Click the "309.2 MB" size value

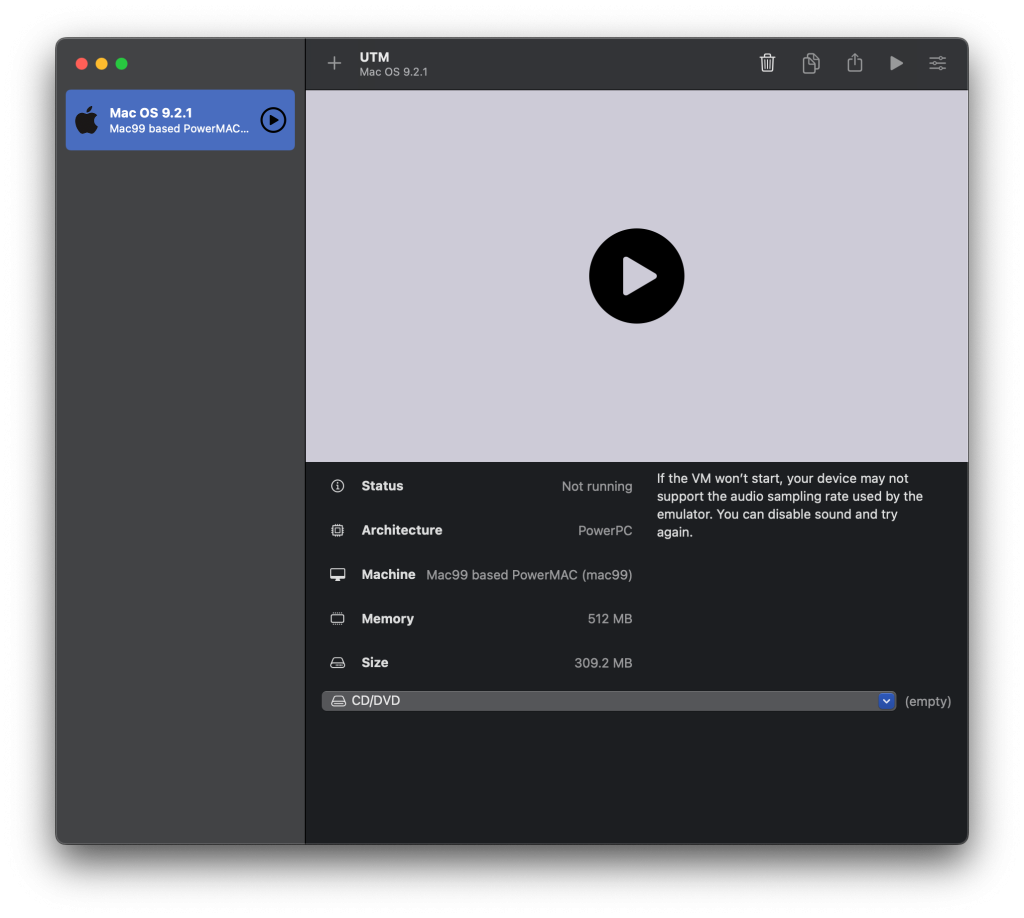(603, 663)
